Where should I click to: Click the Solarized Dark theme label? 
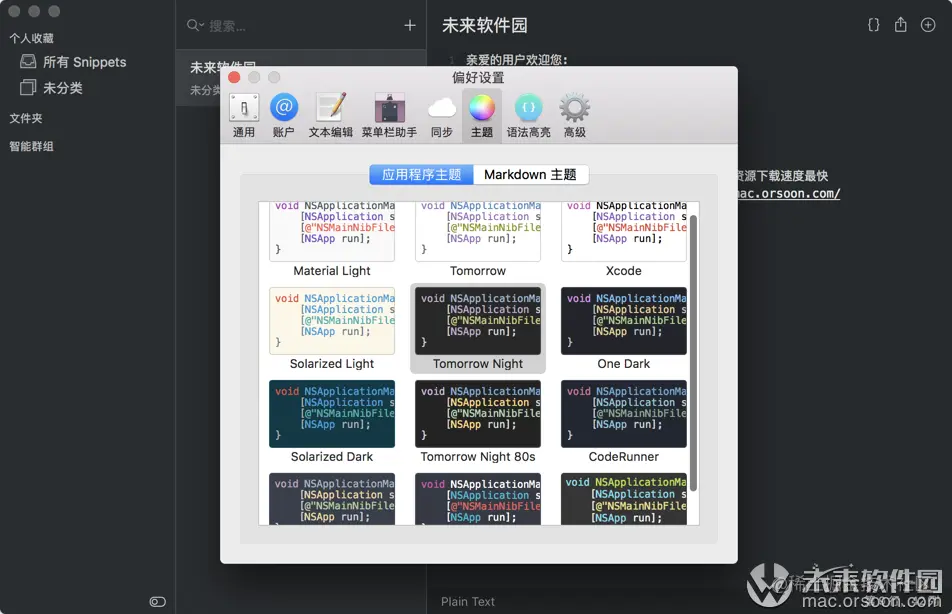pos(332,457)
